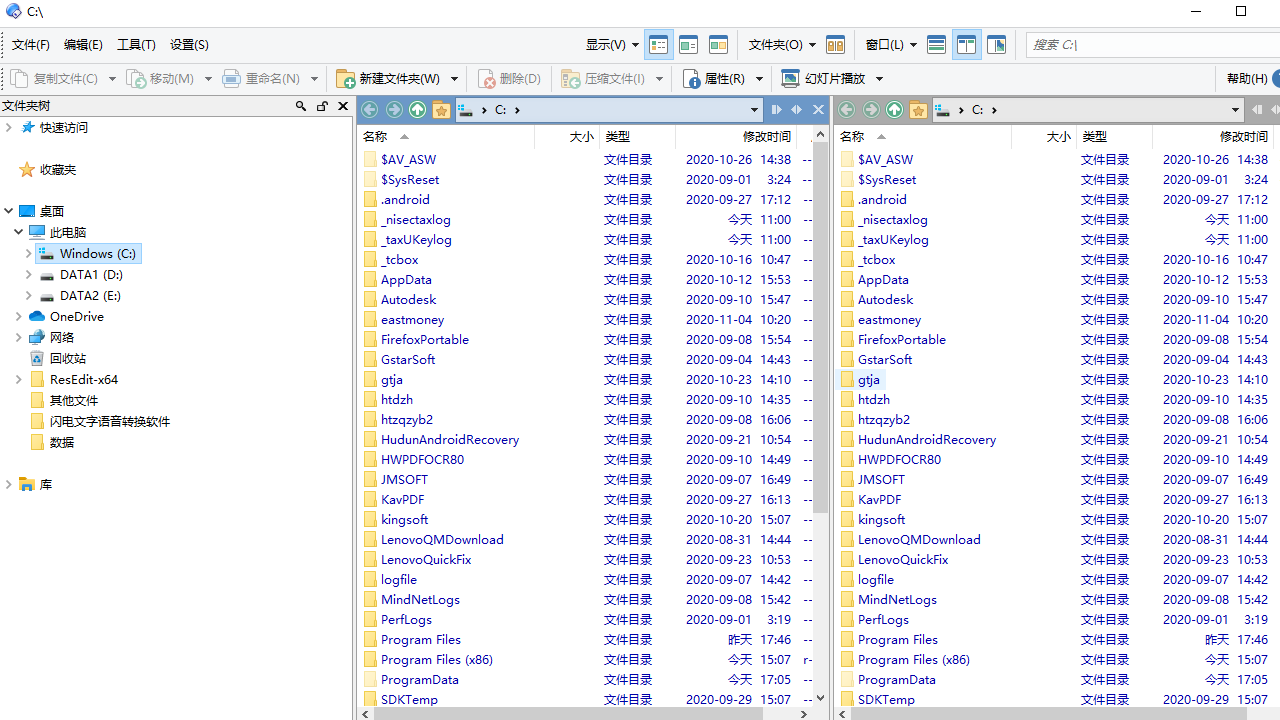Select 收藏夹 in folder tree
1280x720 pixels.
tap(58, 170)
